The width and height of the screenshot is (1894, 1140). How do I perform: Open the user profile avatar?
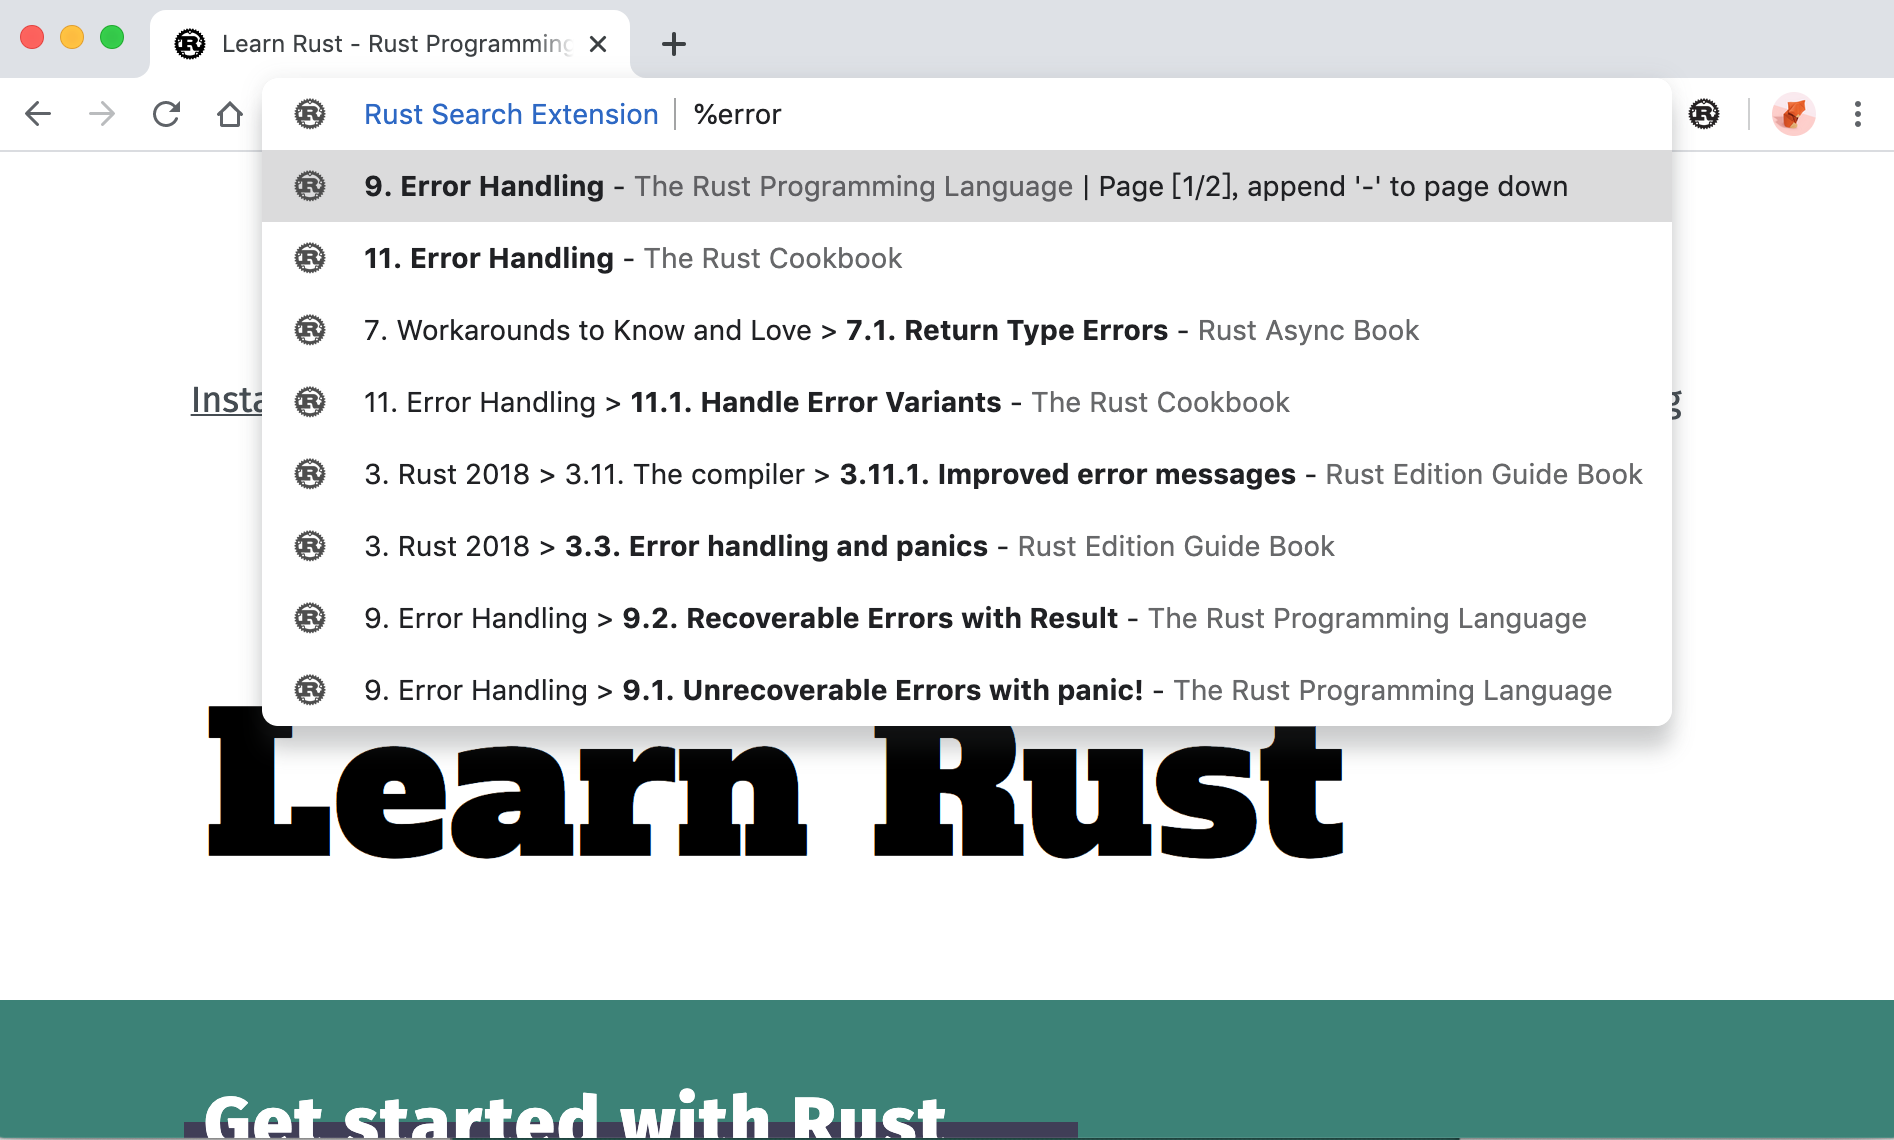click(1794, 114)
